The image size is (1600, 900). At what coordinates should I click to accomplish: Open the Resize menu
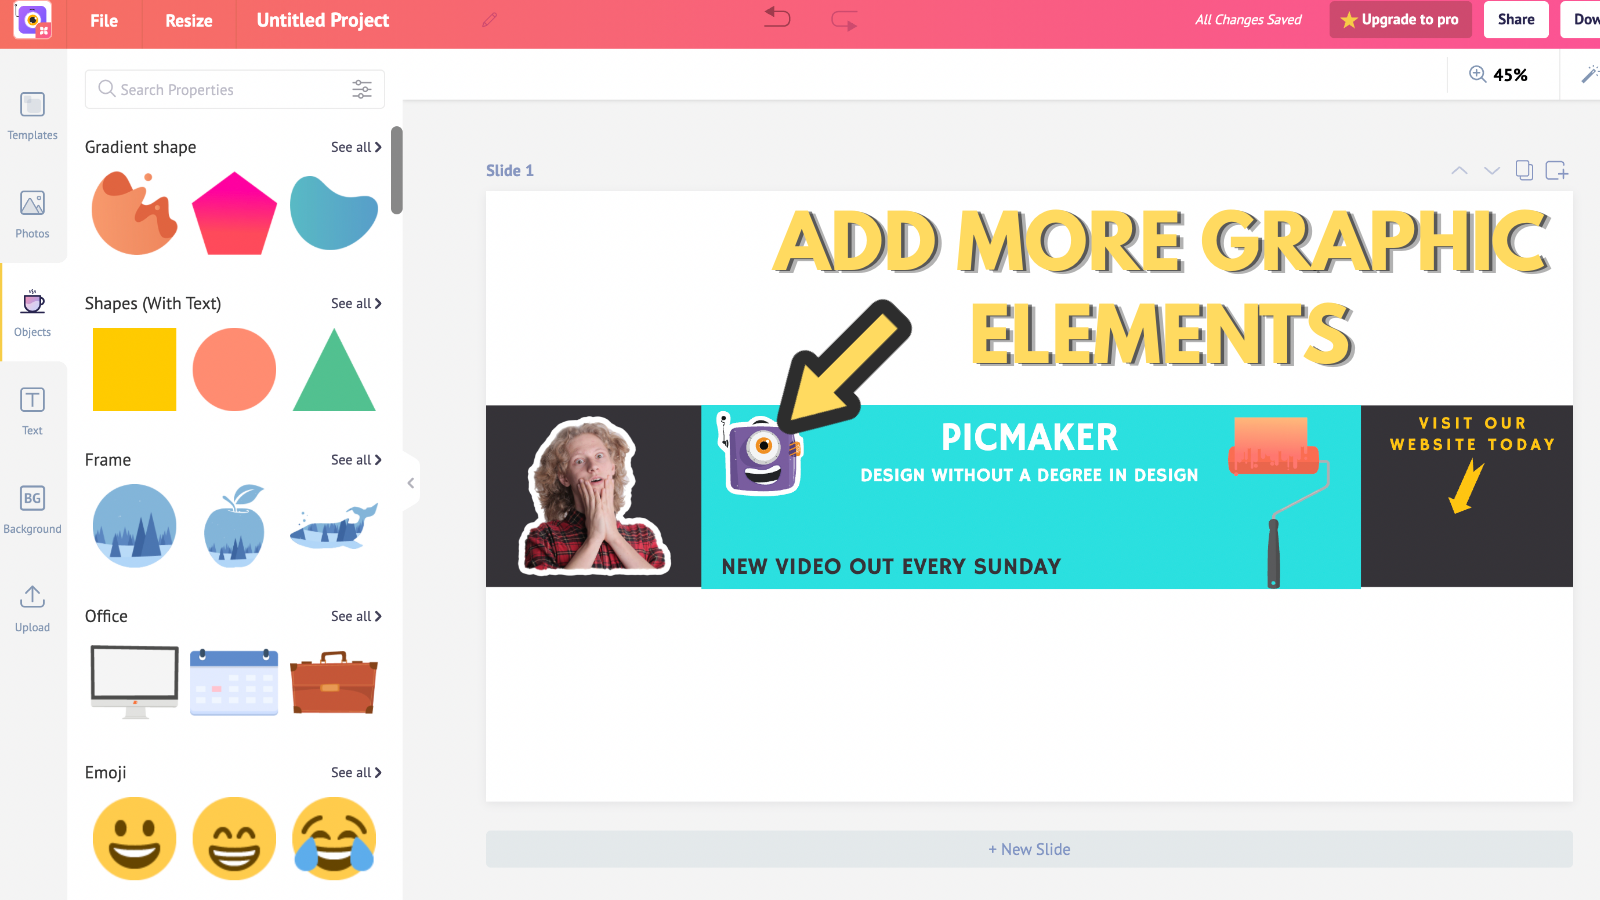189,20
